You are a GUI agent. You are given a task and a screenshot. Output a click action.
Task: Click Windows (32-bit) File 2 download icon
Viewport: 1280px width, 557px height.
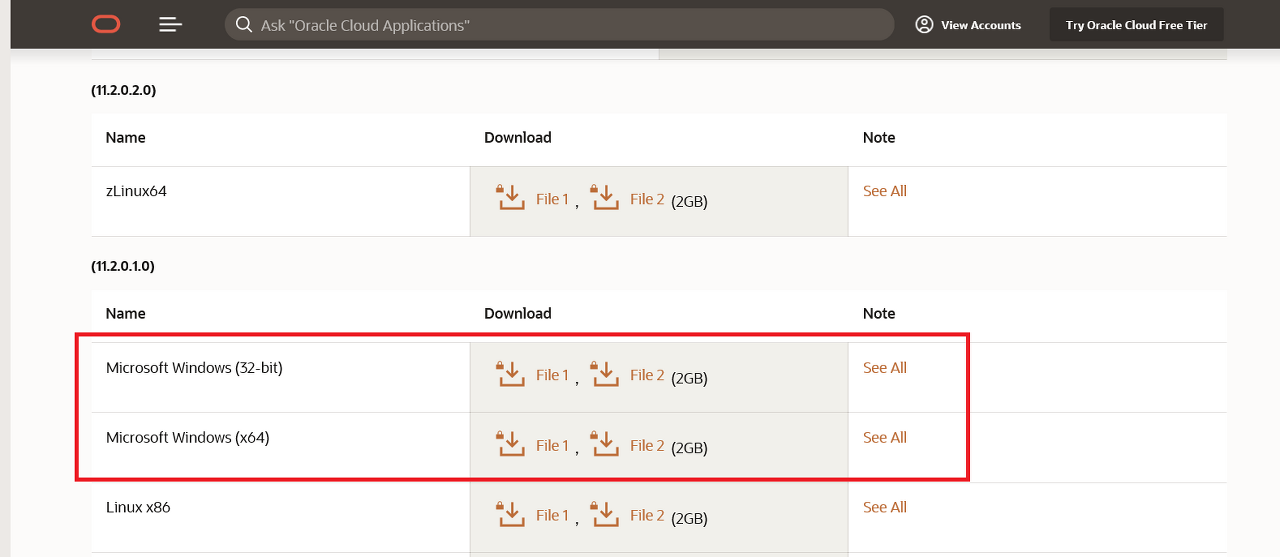point(605,373)
